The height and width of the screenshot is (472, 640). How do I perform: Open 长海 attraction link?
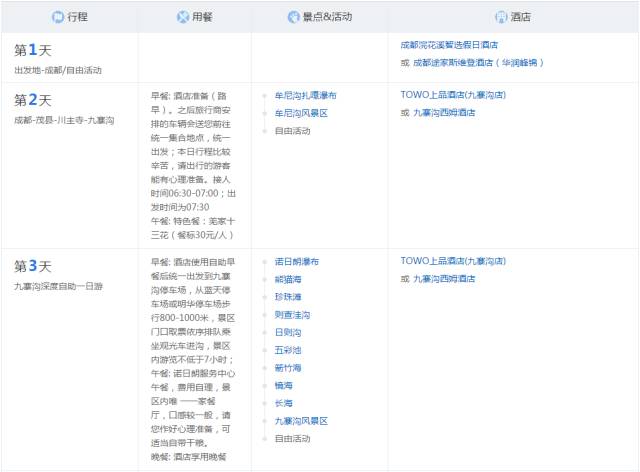(284, 403)
